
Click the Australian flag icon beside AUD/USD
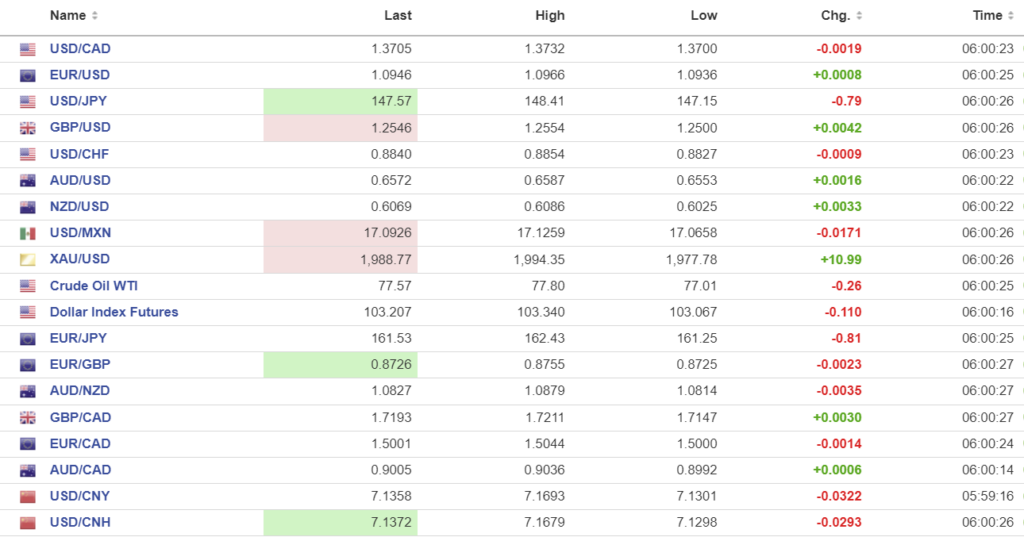coord(27,181)
